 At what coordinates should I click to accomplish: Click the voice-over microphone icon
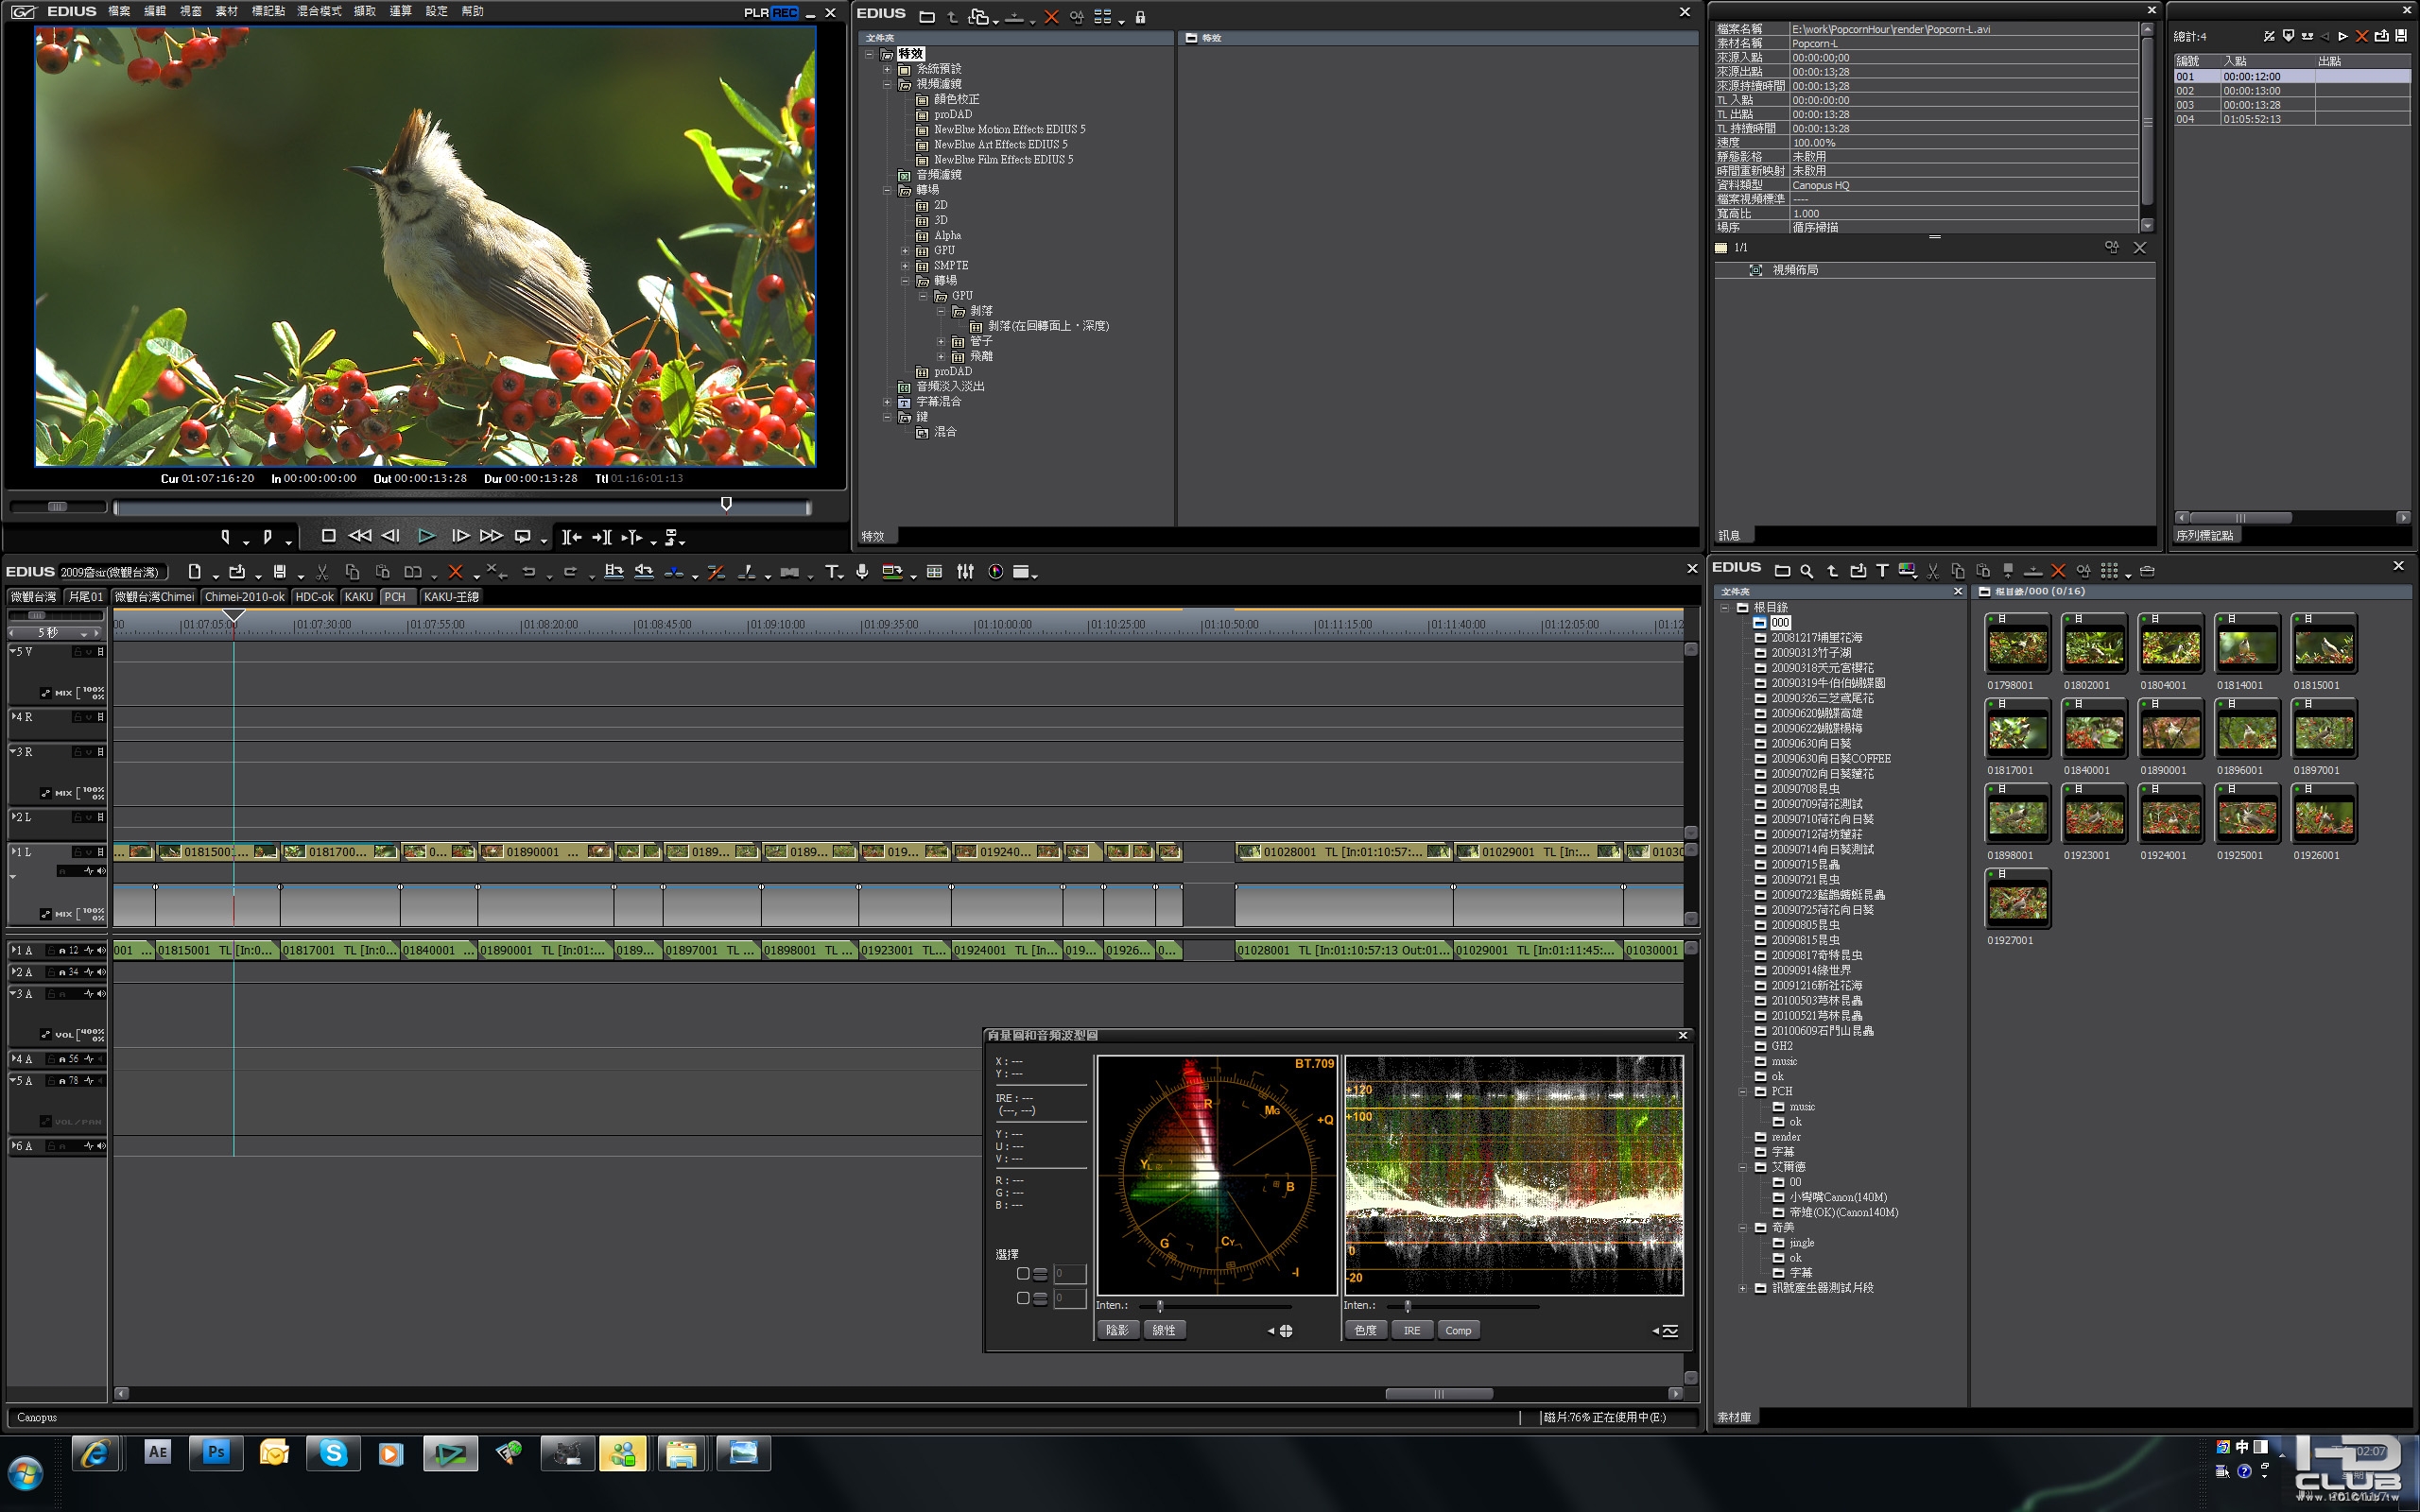coord(862,572)
